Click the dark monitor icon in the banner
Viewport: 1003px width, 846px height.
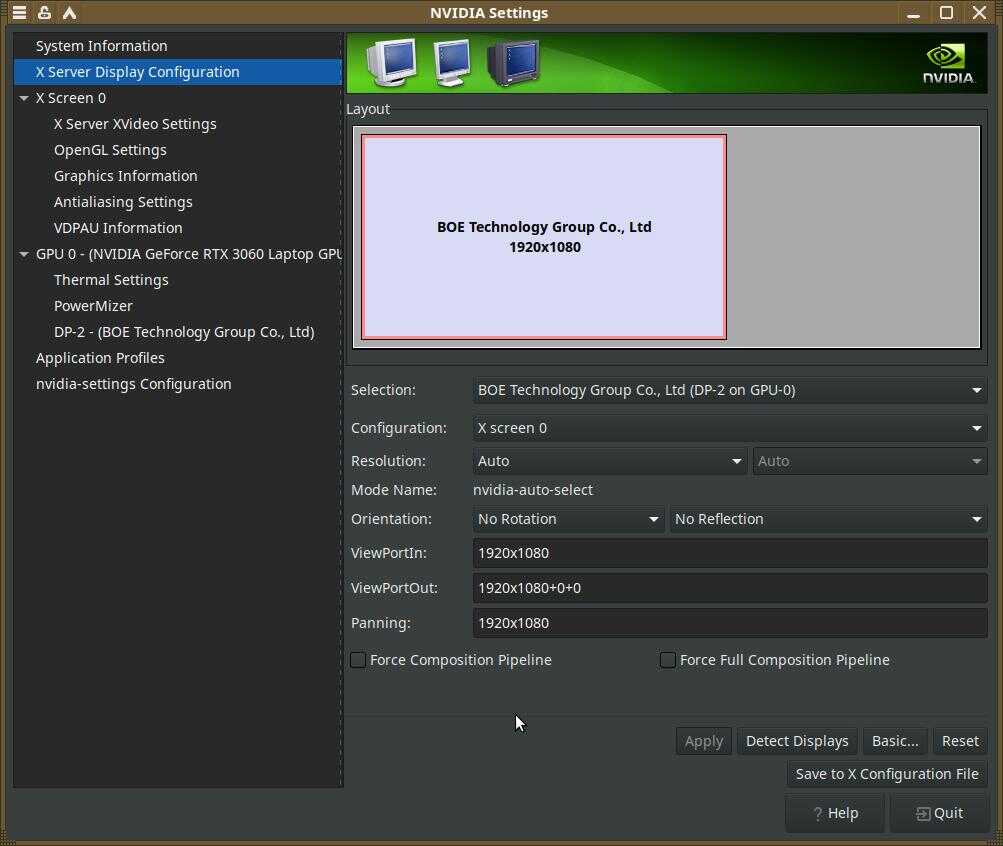513,63
